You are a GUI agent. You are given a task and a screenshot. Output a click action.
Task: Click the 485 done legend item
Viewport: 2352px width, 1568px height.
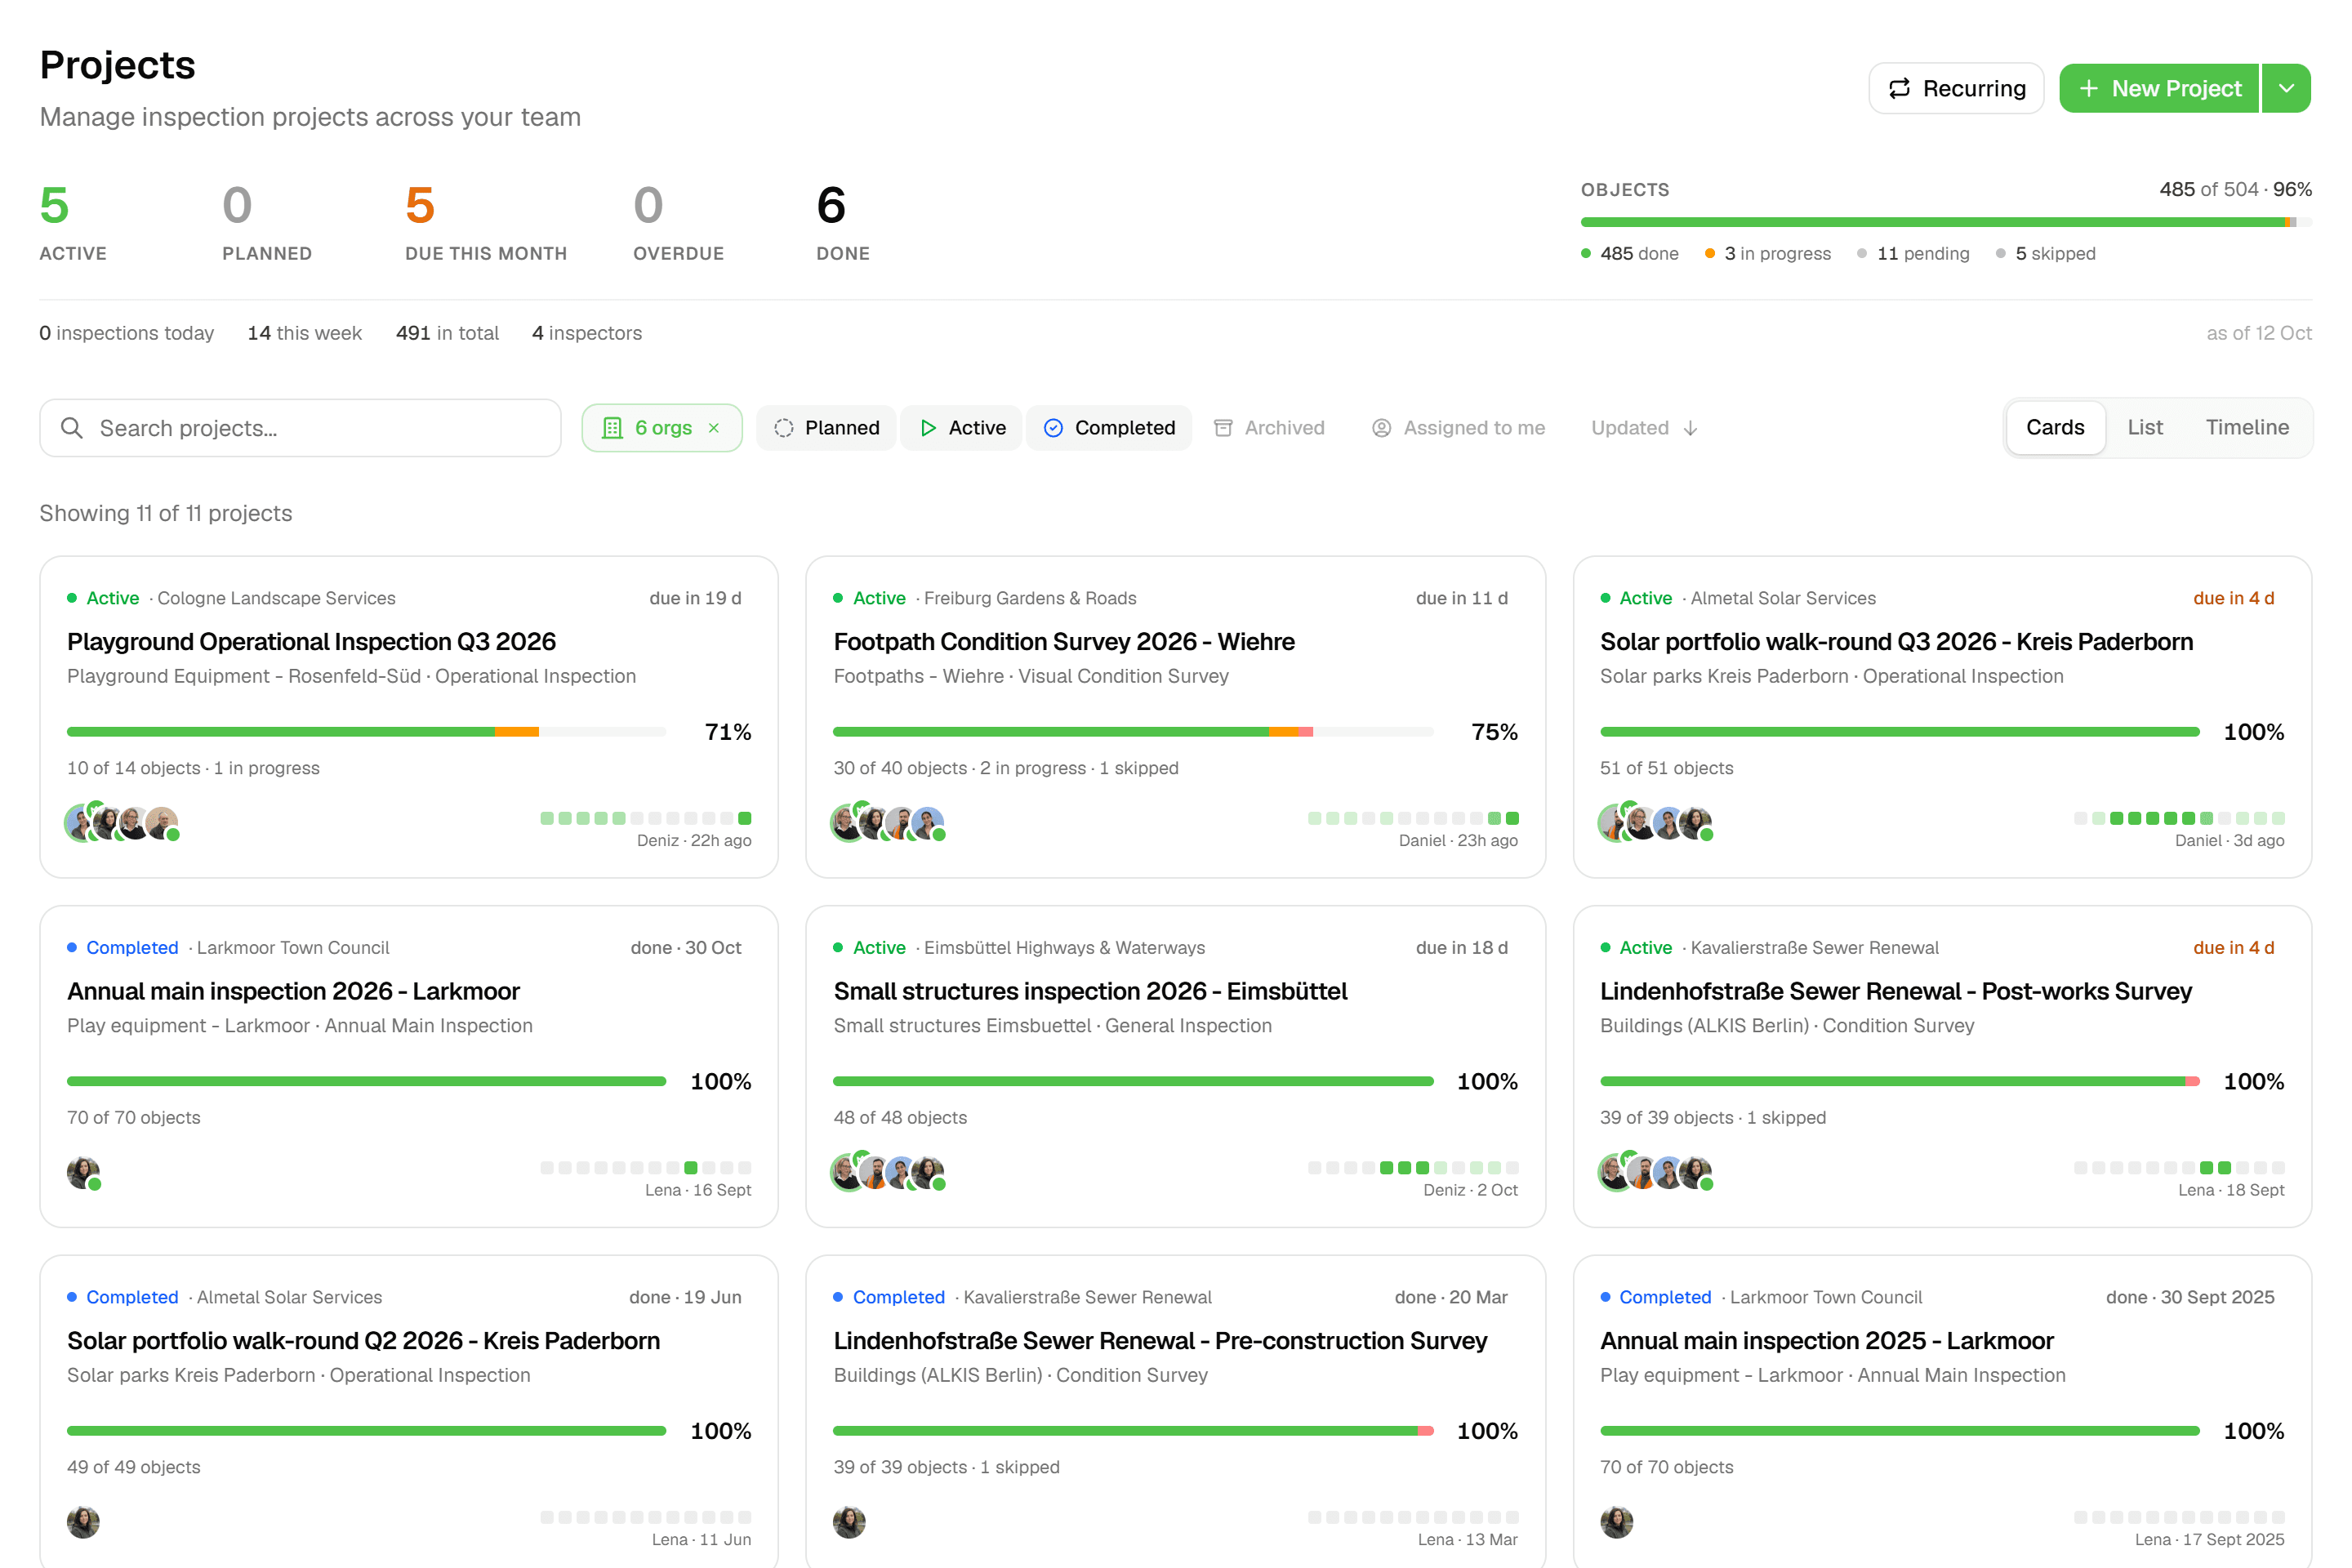(1630, 254)
